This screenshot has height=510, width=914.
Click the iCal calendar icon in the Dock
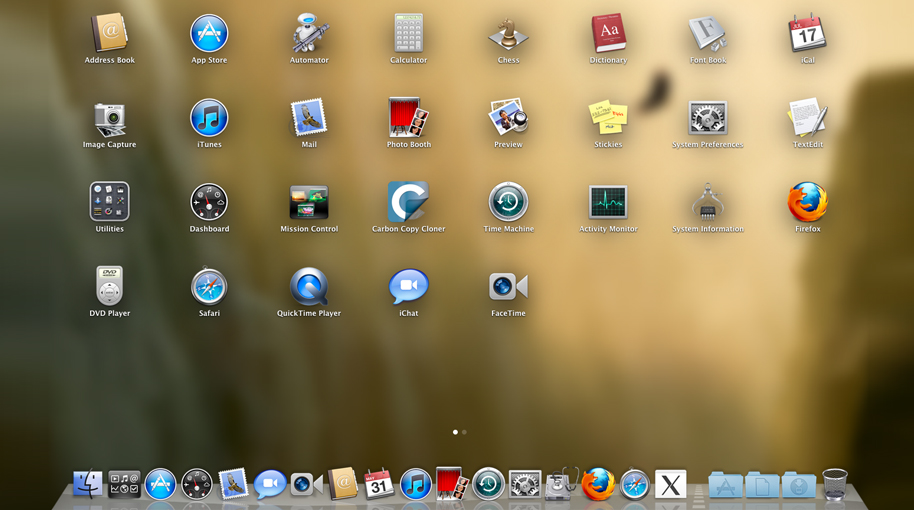(x=379, y=484)
